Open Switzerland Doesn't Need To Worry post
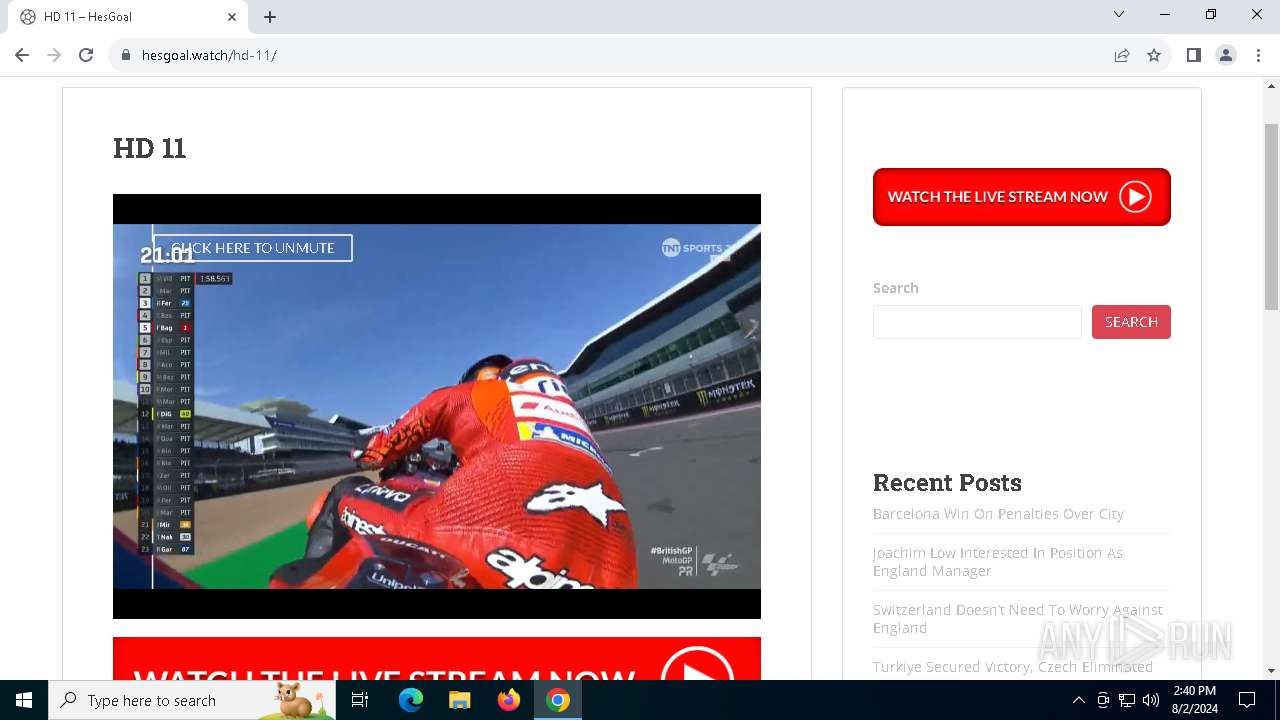 [1018, 619]
